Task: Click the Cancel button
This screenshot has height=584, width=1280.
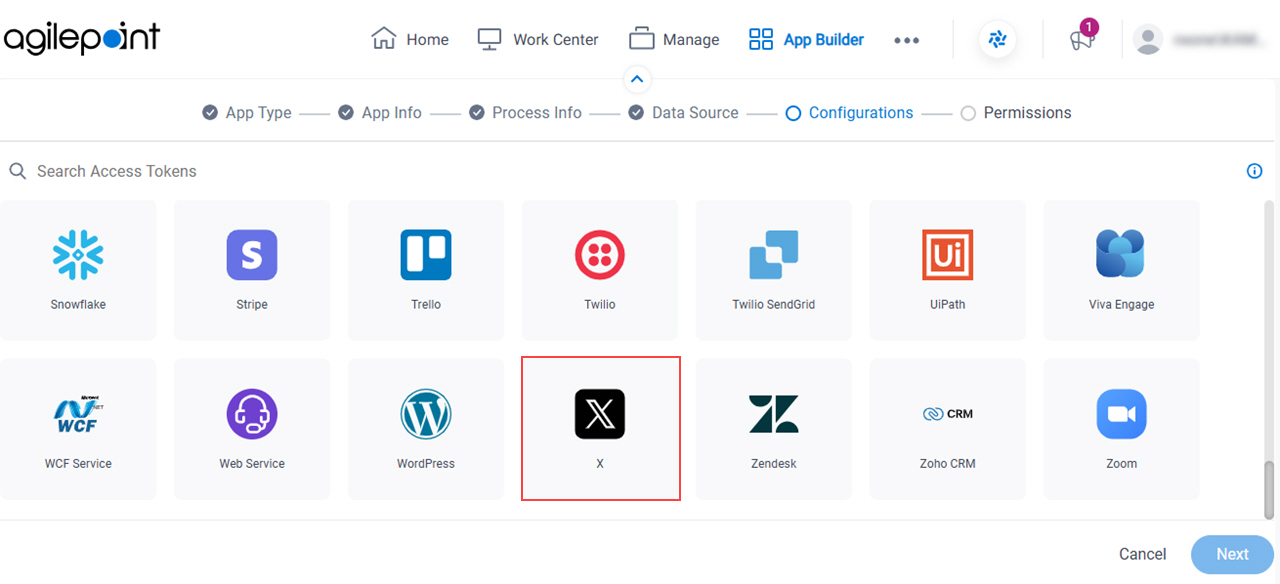Action: [1142, 554]
